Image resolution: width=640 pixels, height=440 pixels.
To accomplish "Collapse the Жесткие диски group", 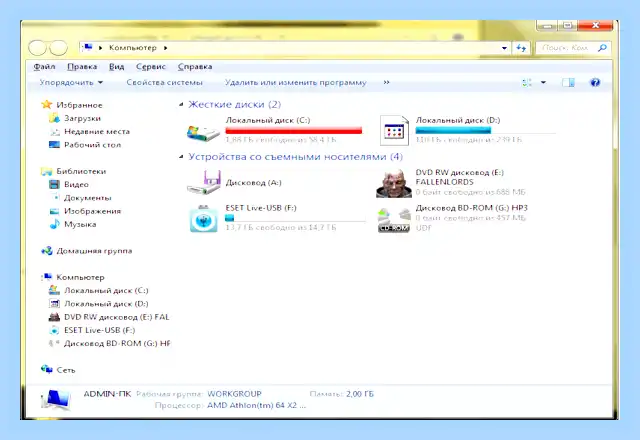I will pos(181,104).
